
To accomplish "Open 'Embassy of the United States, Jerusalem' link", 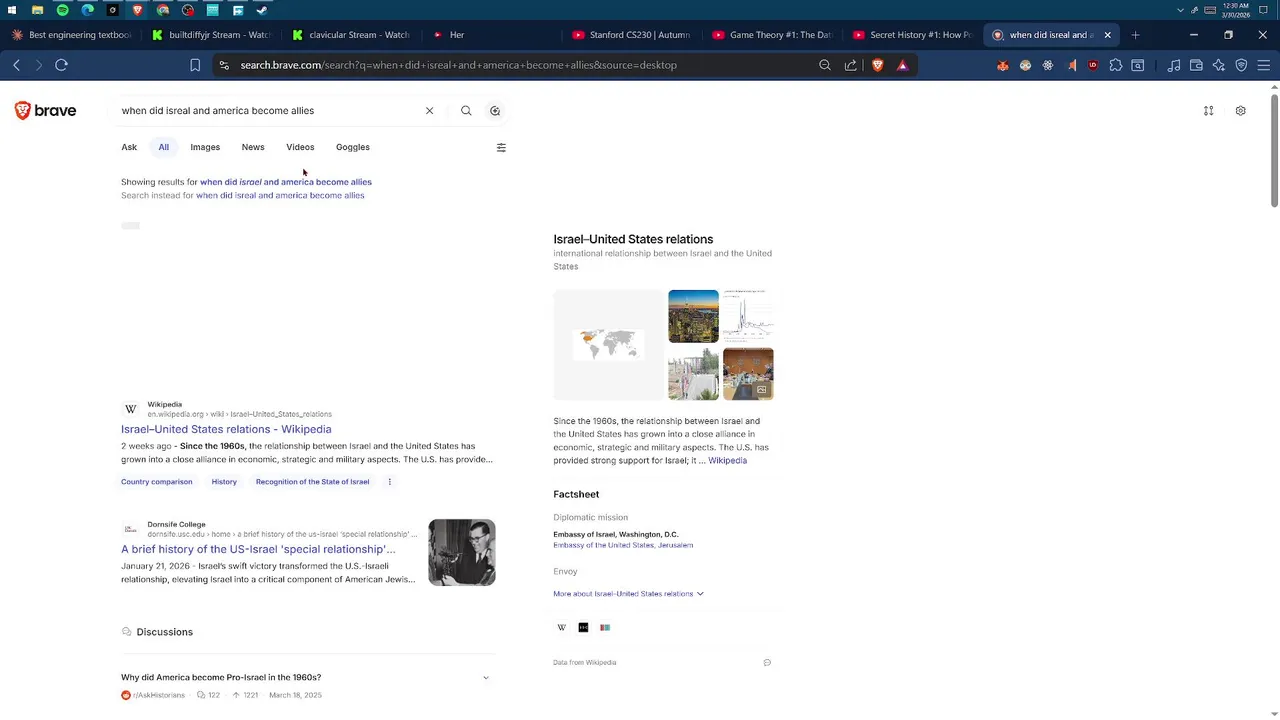I will click(623, 545).
